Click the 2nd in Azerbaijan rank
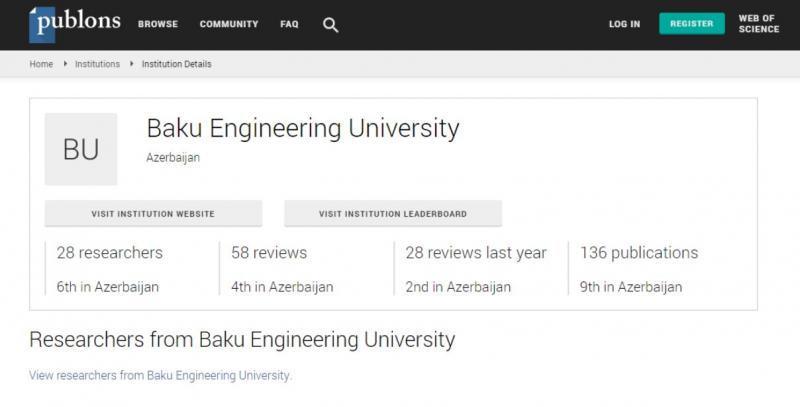 [x=458, y=287]
